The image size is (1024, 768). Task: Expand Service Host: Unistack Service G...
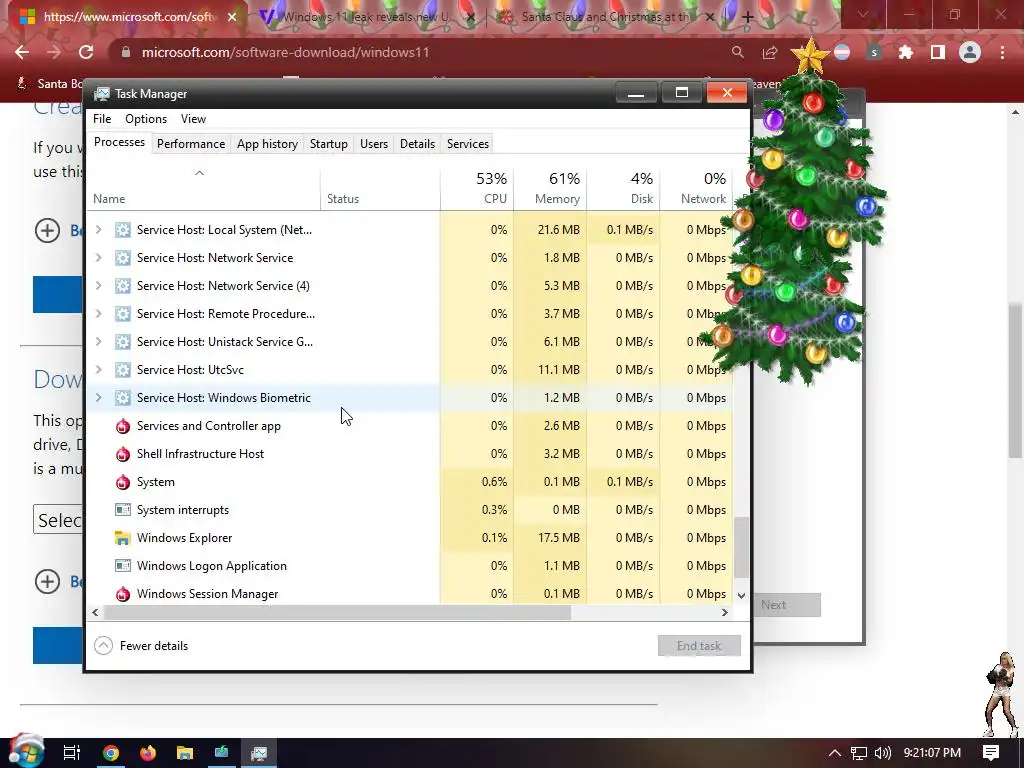click(x=99, y=342)
